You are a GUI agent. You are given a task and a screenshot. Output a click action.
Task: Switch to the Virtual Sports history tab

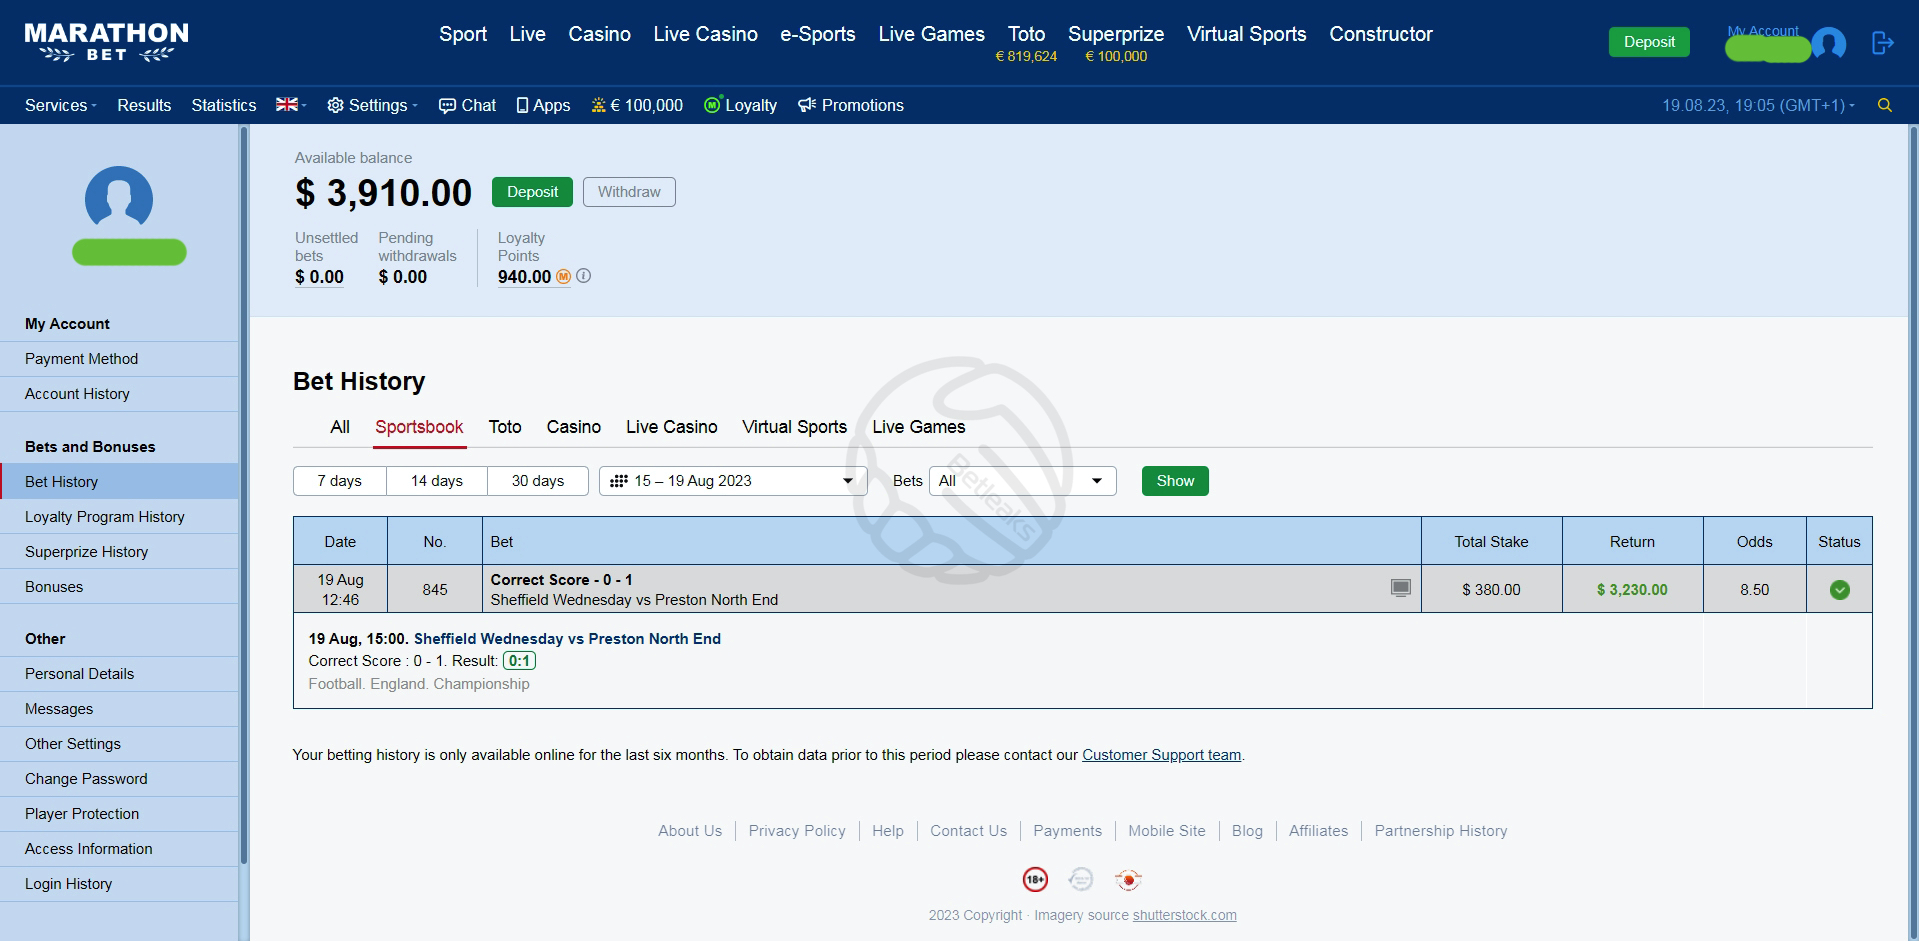(794, 427)
